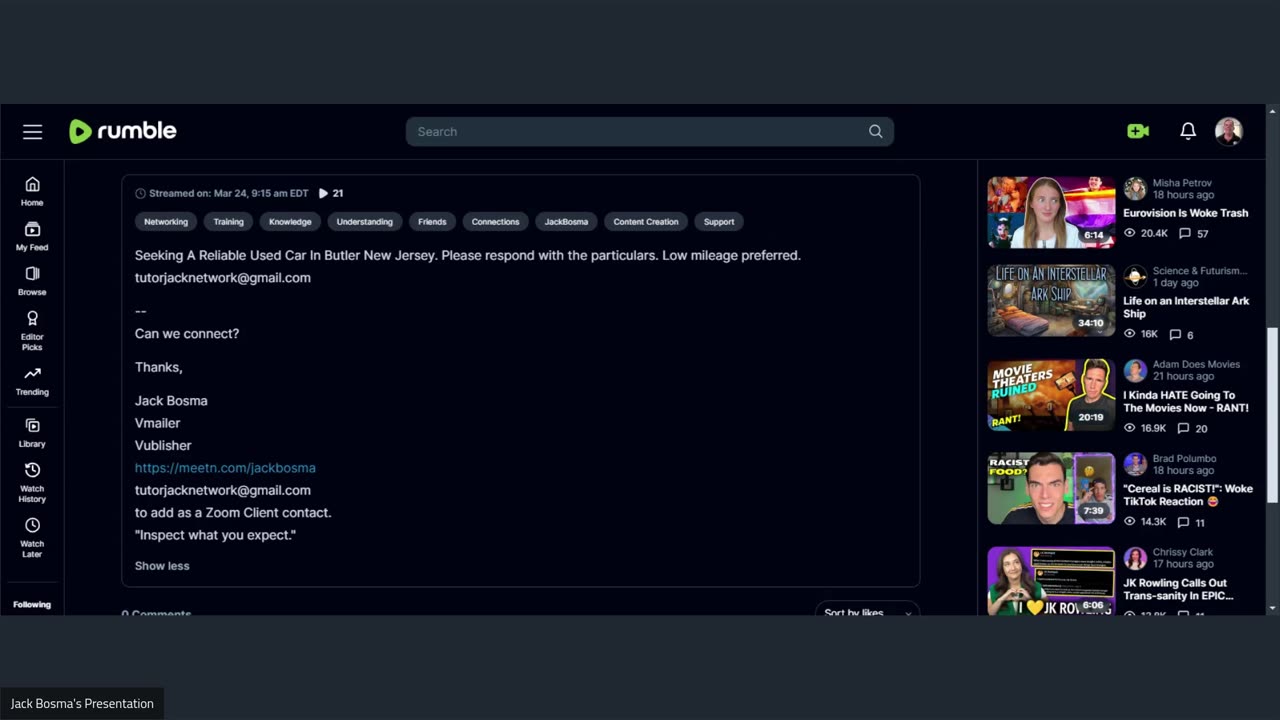
Task: Open the meetn.com/jackbosma link
Action: [225, 468]
